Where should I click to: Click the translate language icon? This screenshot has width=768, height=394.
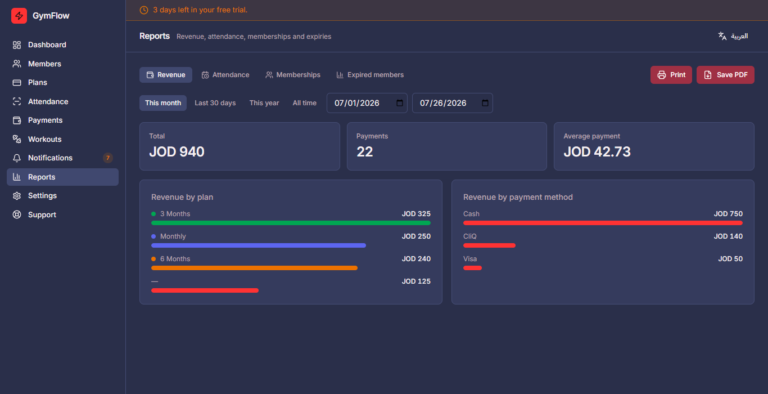pos(722,36)
